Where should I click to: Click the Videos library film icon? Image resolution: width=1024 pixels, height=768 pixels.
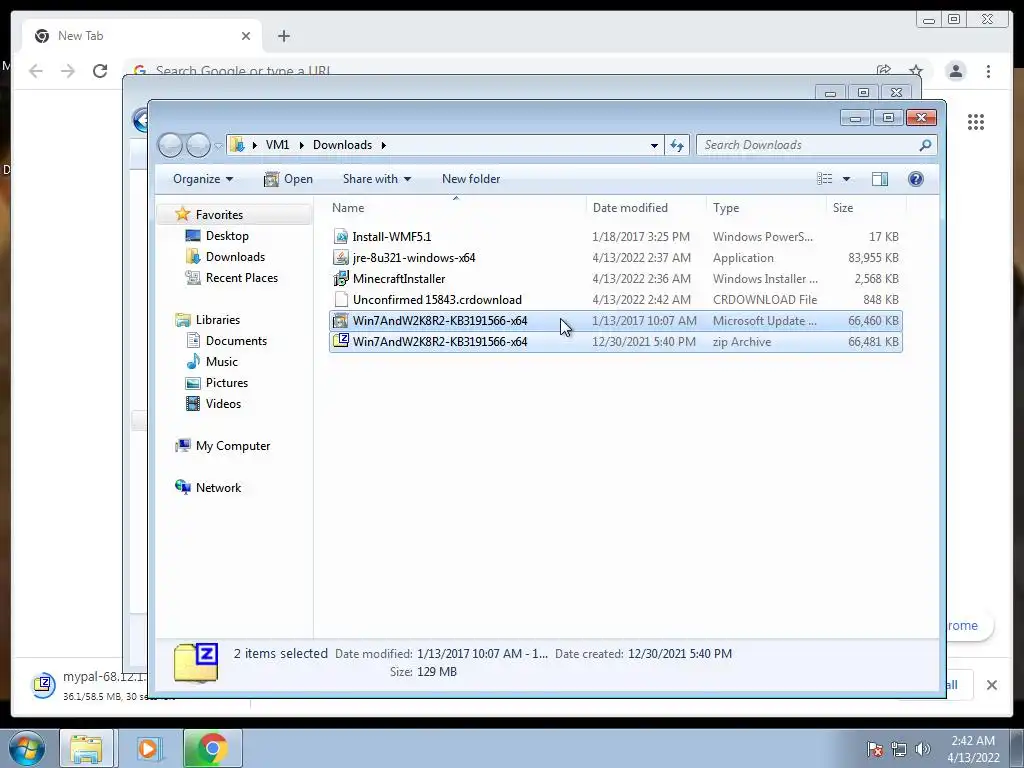pos(193,404)
